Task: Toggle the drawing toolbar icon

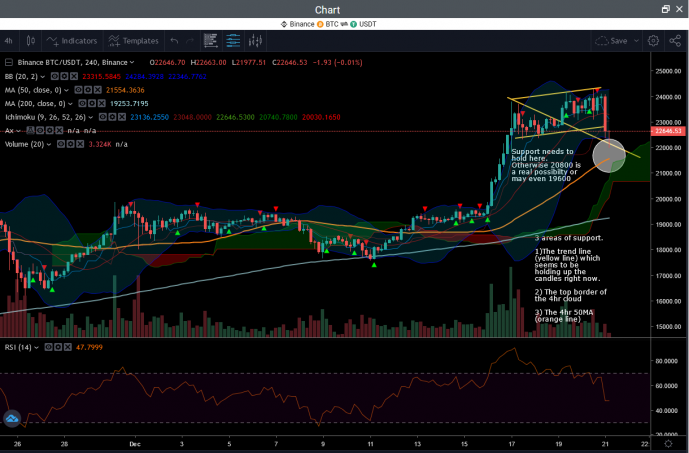Action: coord(211,41)
